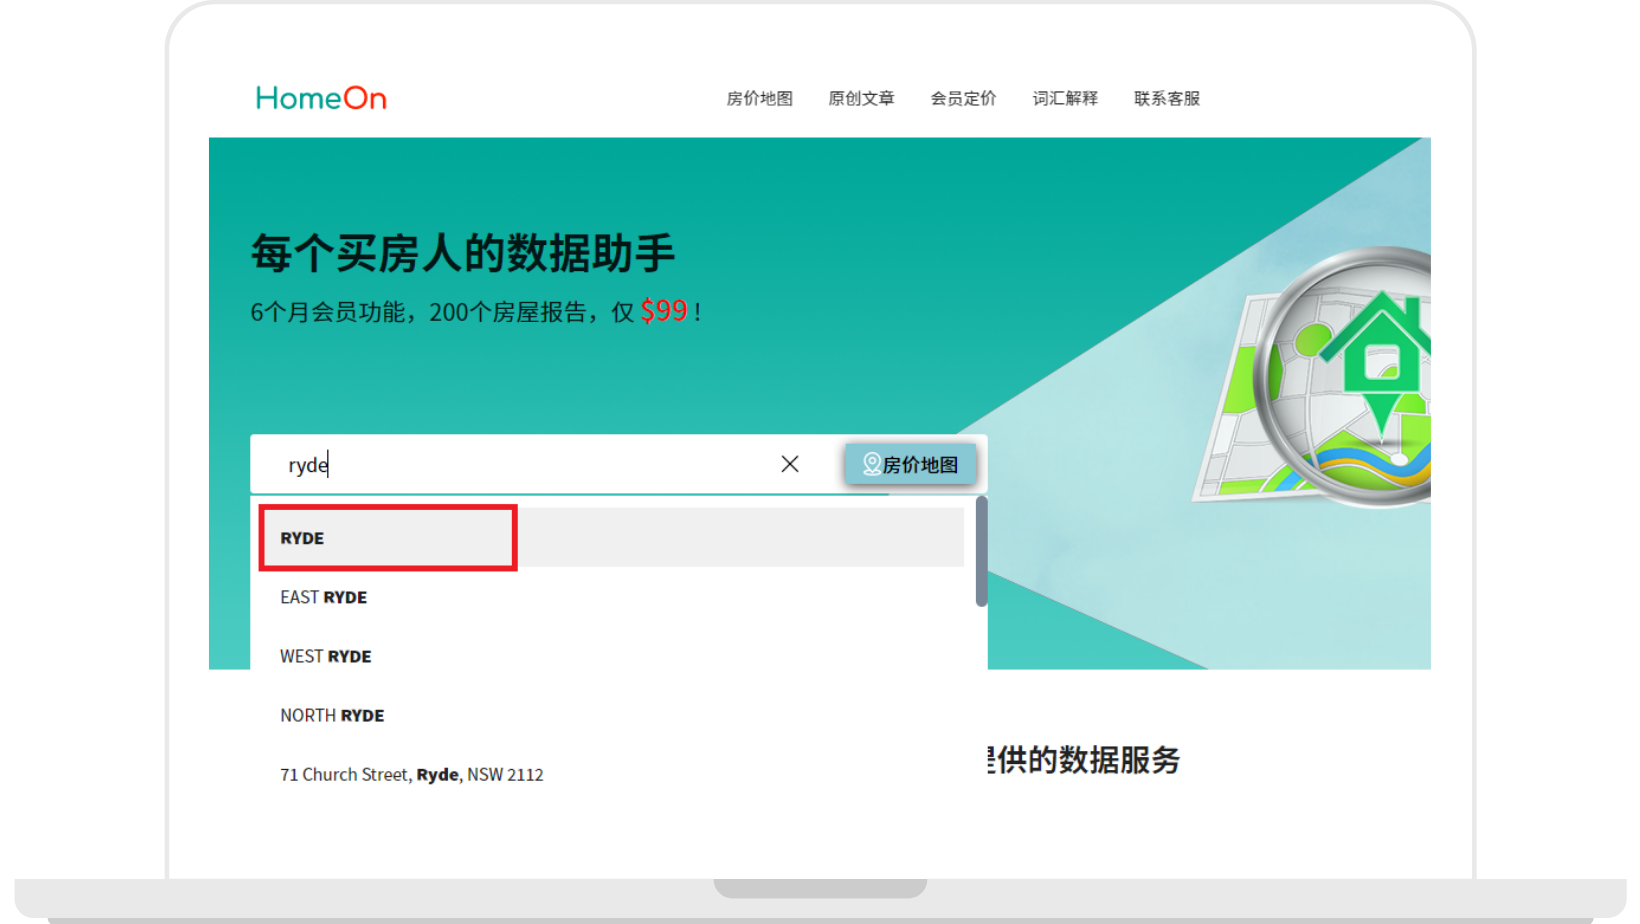Open 词汇解释 in the top navigation
The height and width of the screenshot is (924, 1640).
[x=1065, y=98]
